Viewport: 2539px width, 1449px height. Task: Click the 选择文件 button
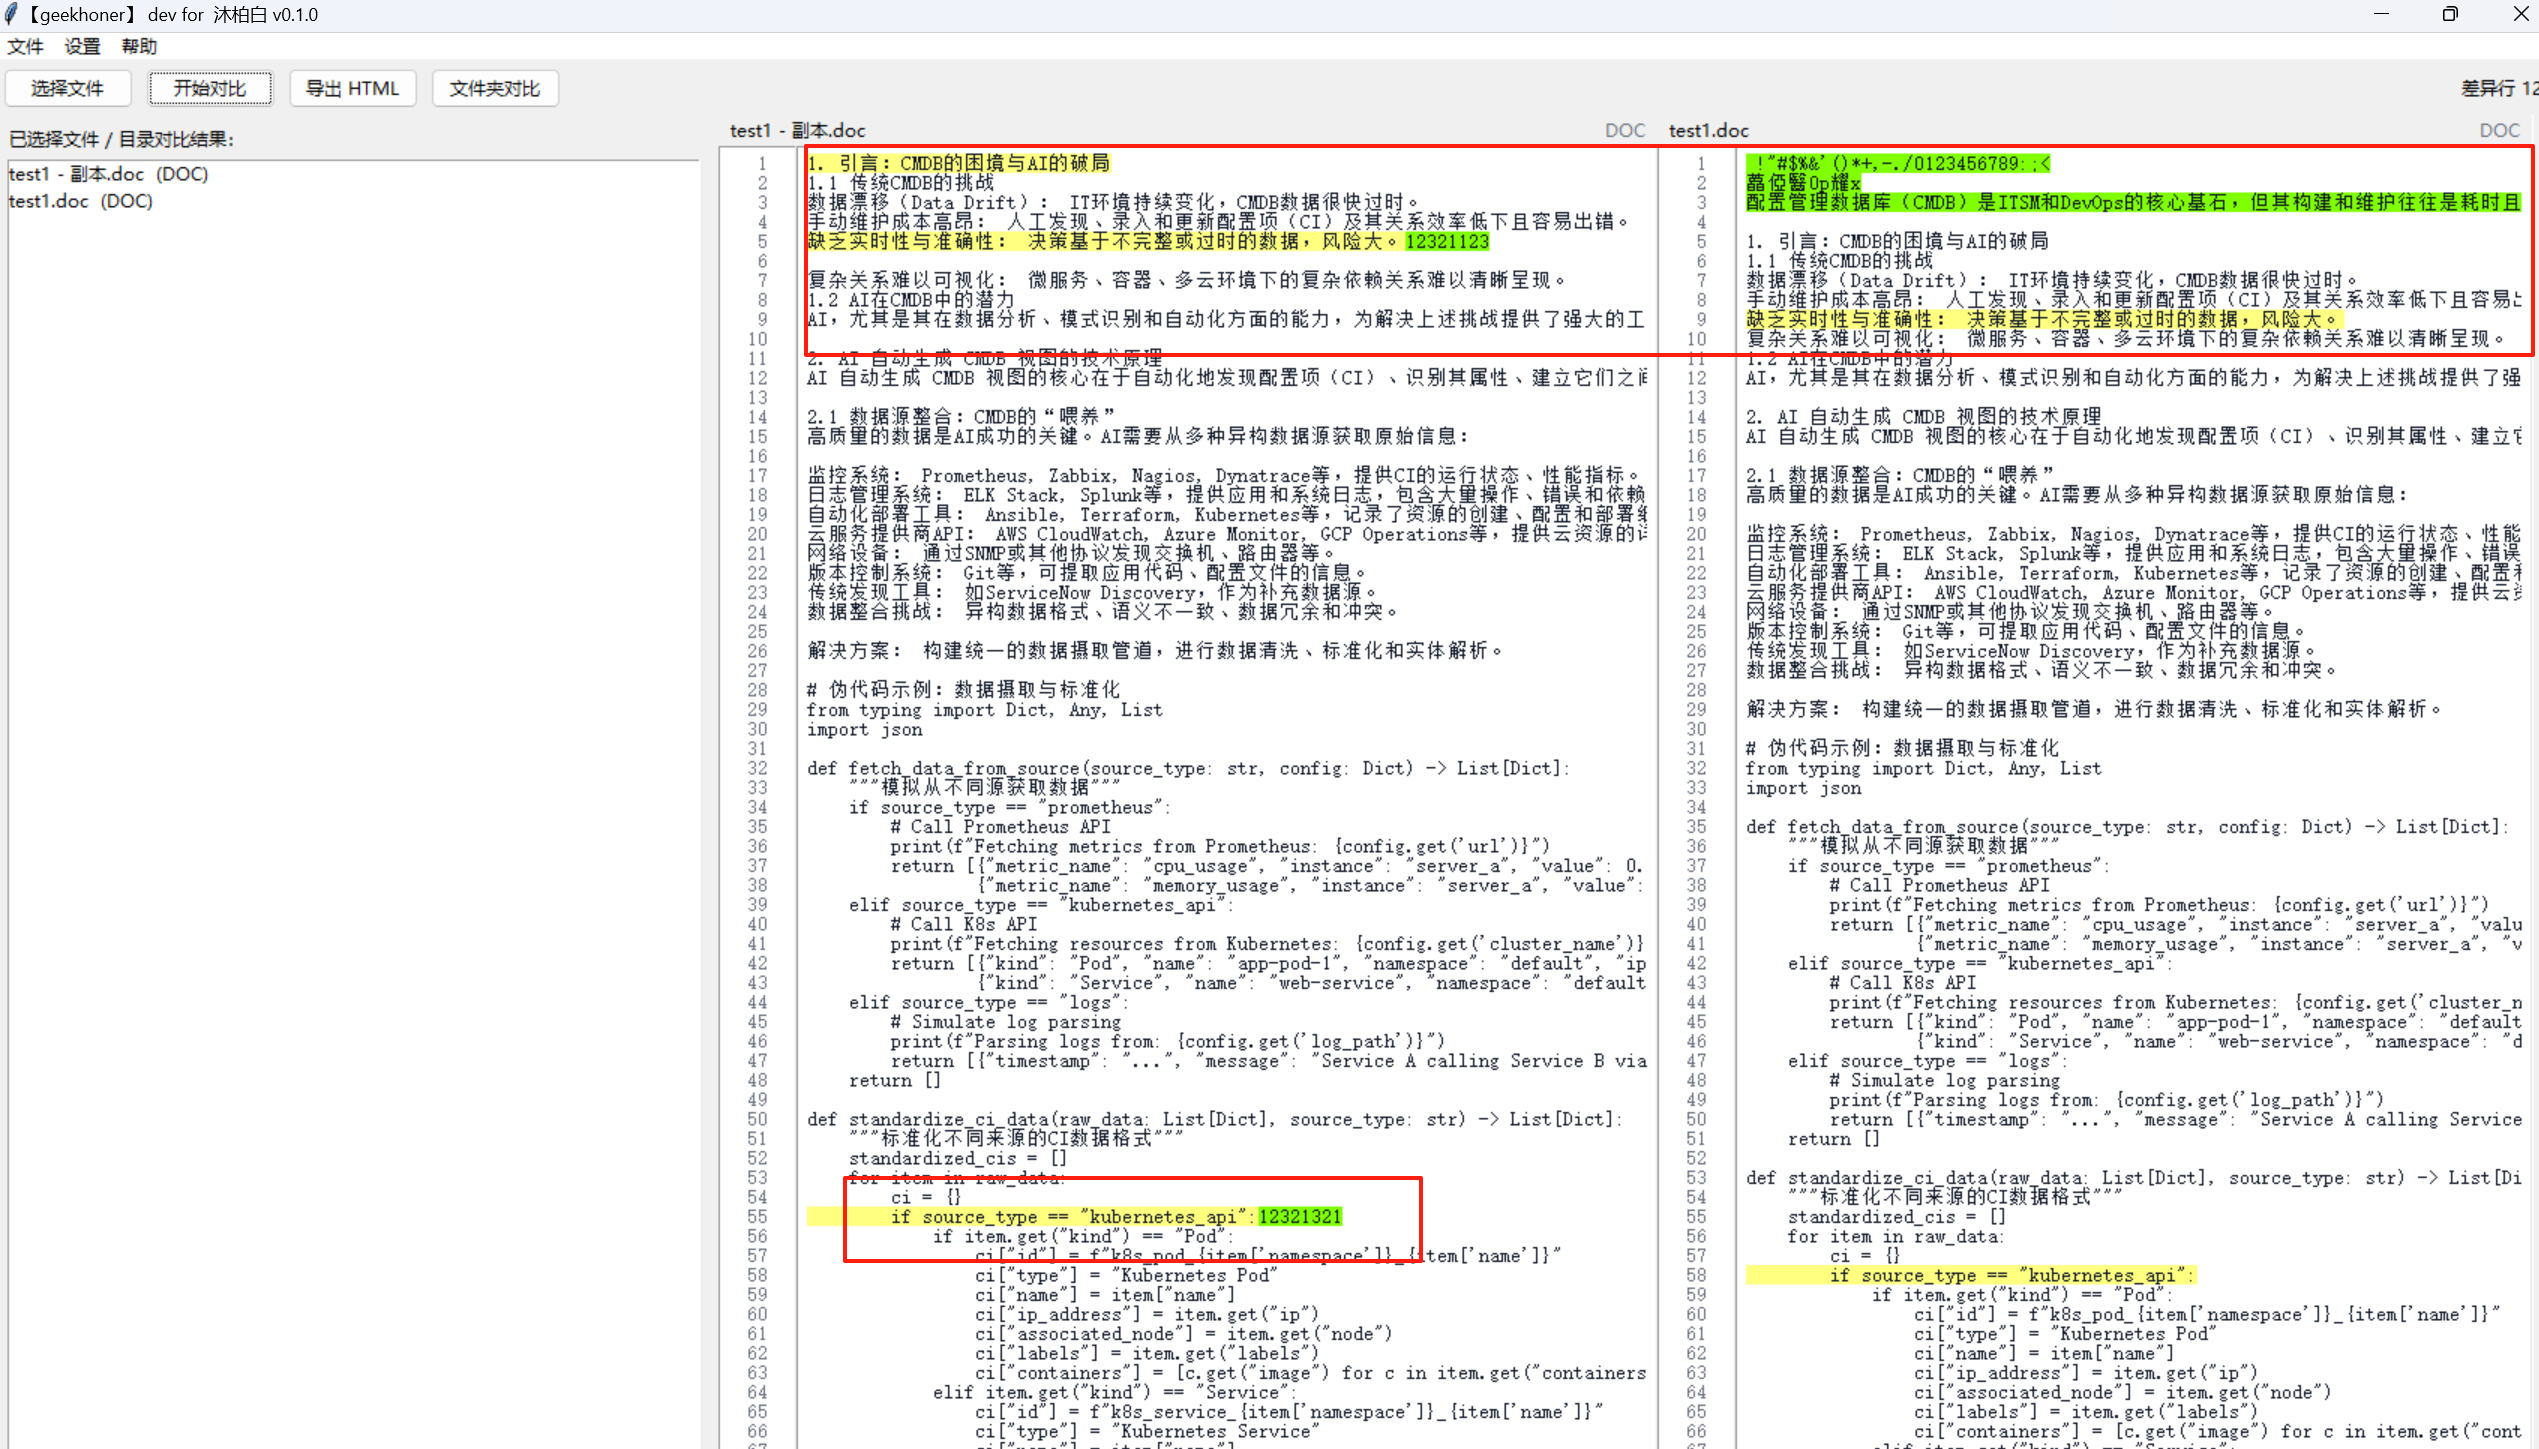[68, 88]
